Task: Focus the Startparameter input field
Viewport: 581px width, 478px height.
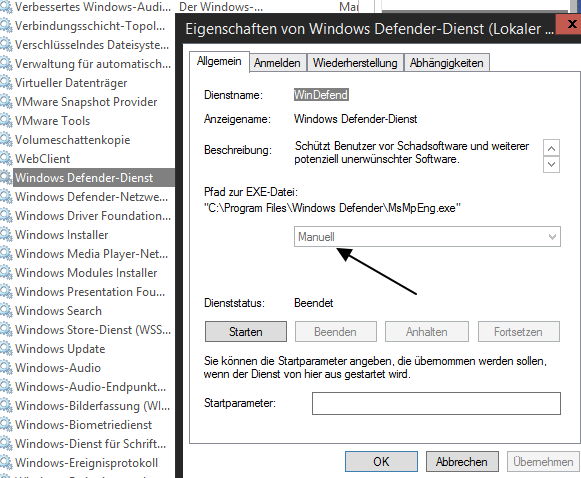Action: [x=436, y=404]
